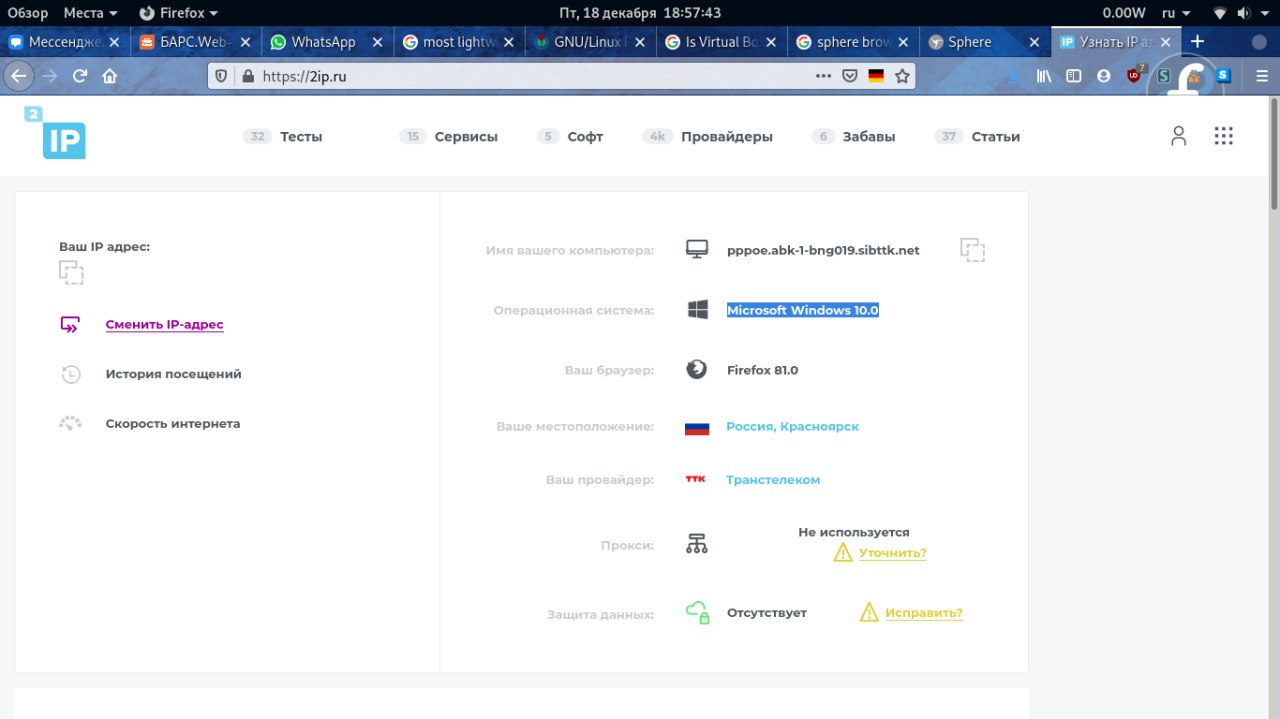This screenshot has height=719, width=1280.
Task: Open the 2ip apps grid menu
Action: 1223,136
